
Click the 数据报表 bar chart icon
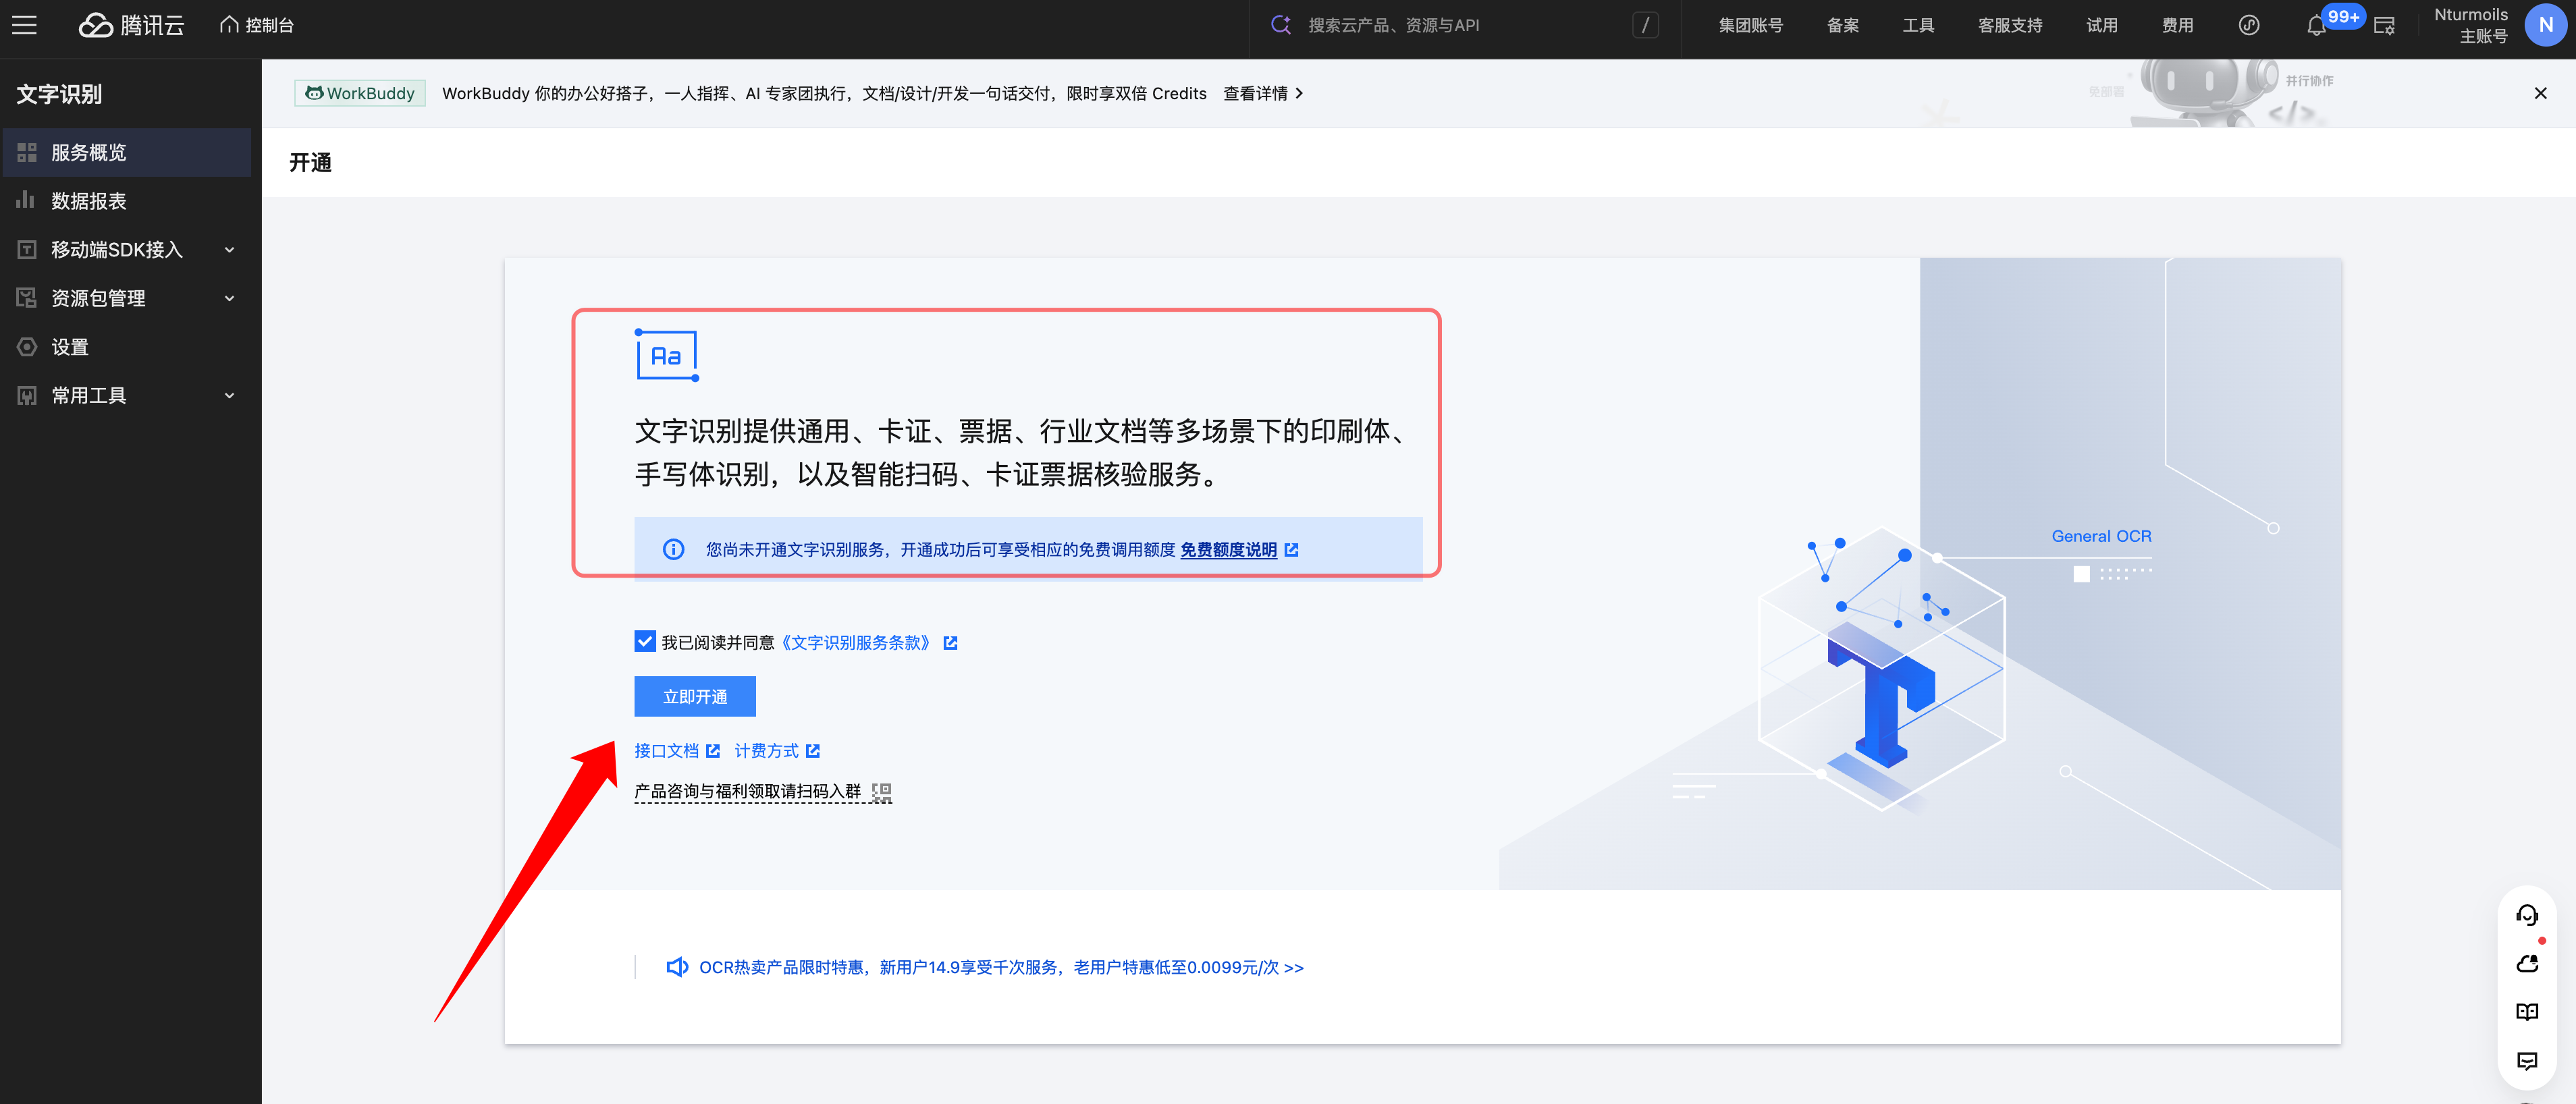26,200
